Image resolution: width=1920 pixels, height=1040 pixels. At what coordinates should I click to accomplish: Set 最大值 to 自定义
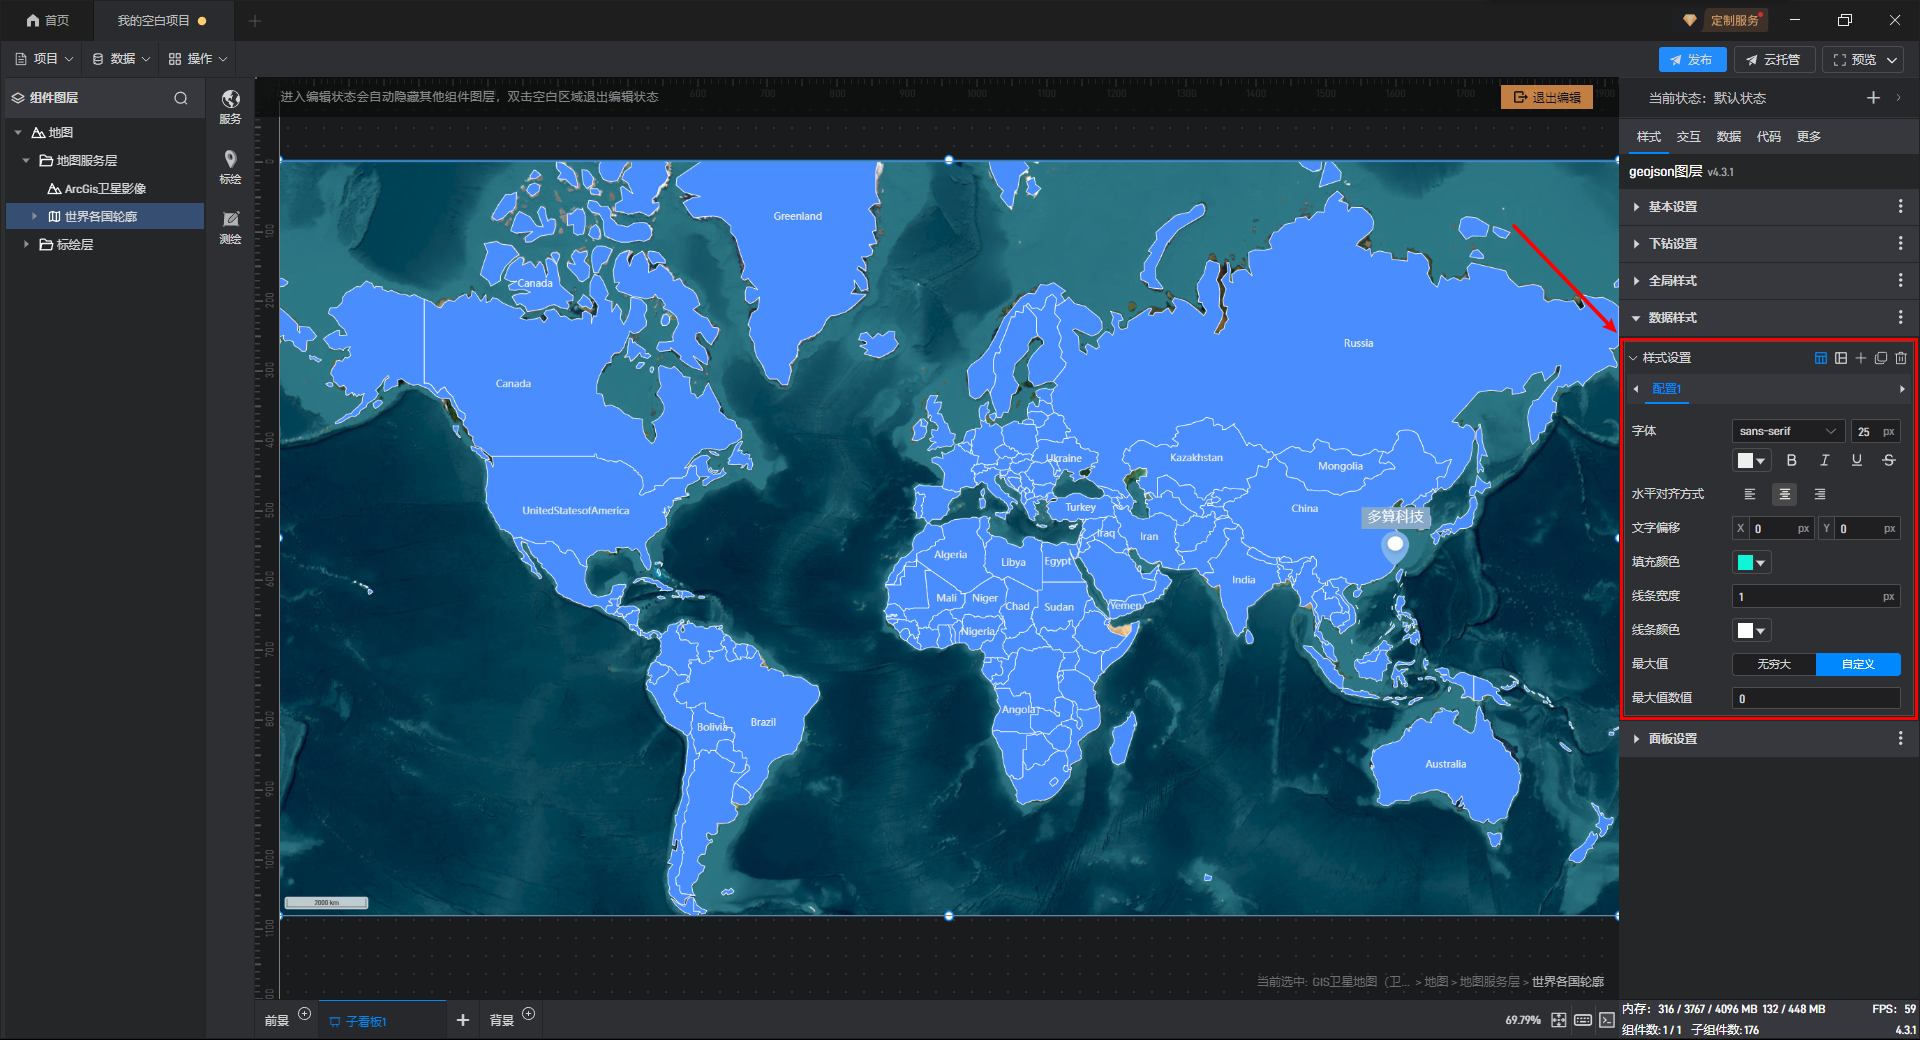[1858, 664]
